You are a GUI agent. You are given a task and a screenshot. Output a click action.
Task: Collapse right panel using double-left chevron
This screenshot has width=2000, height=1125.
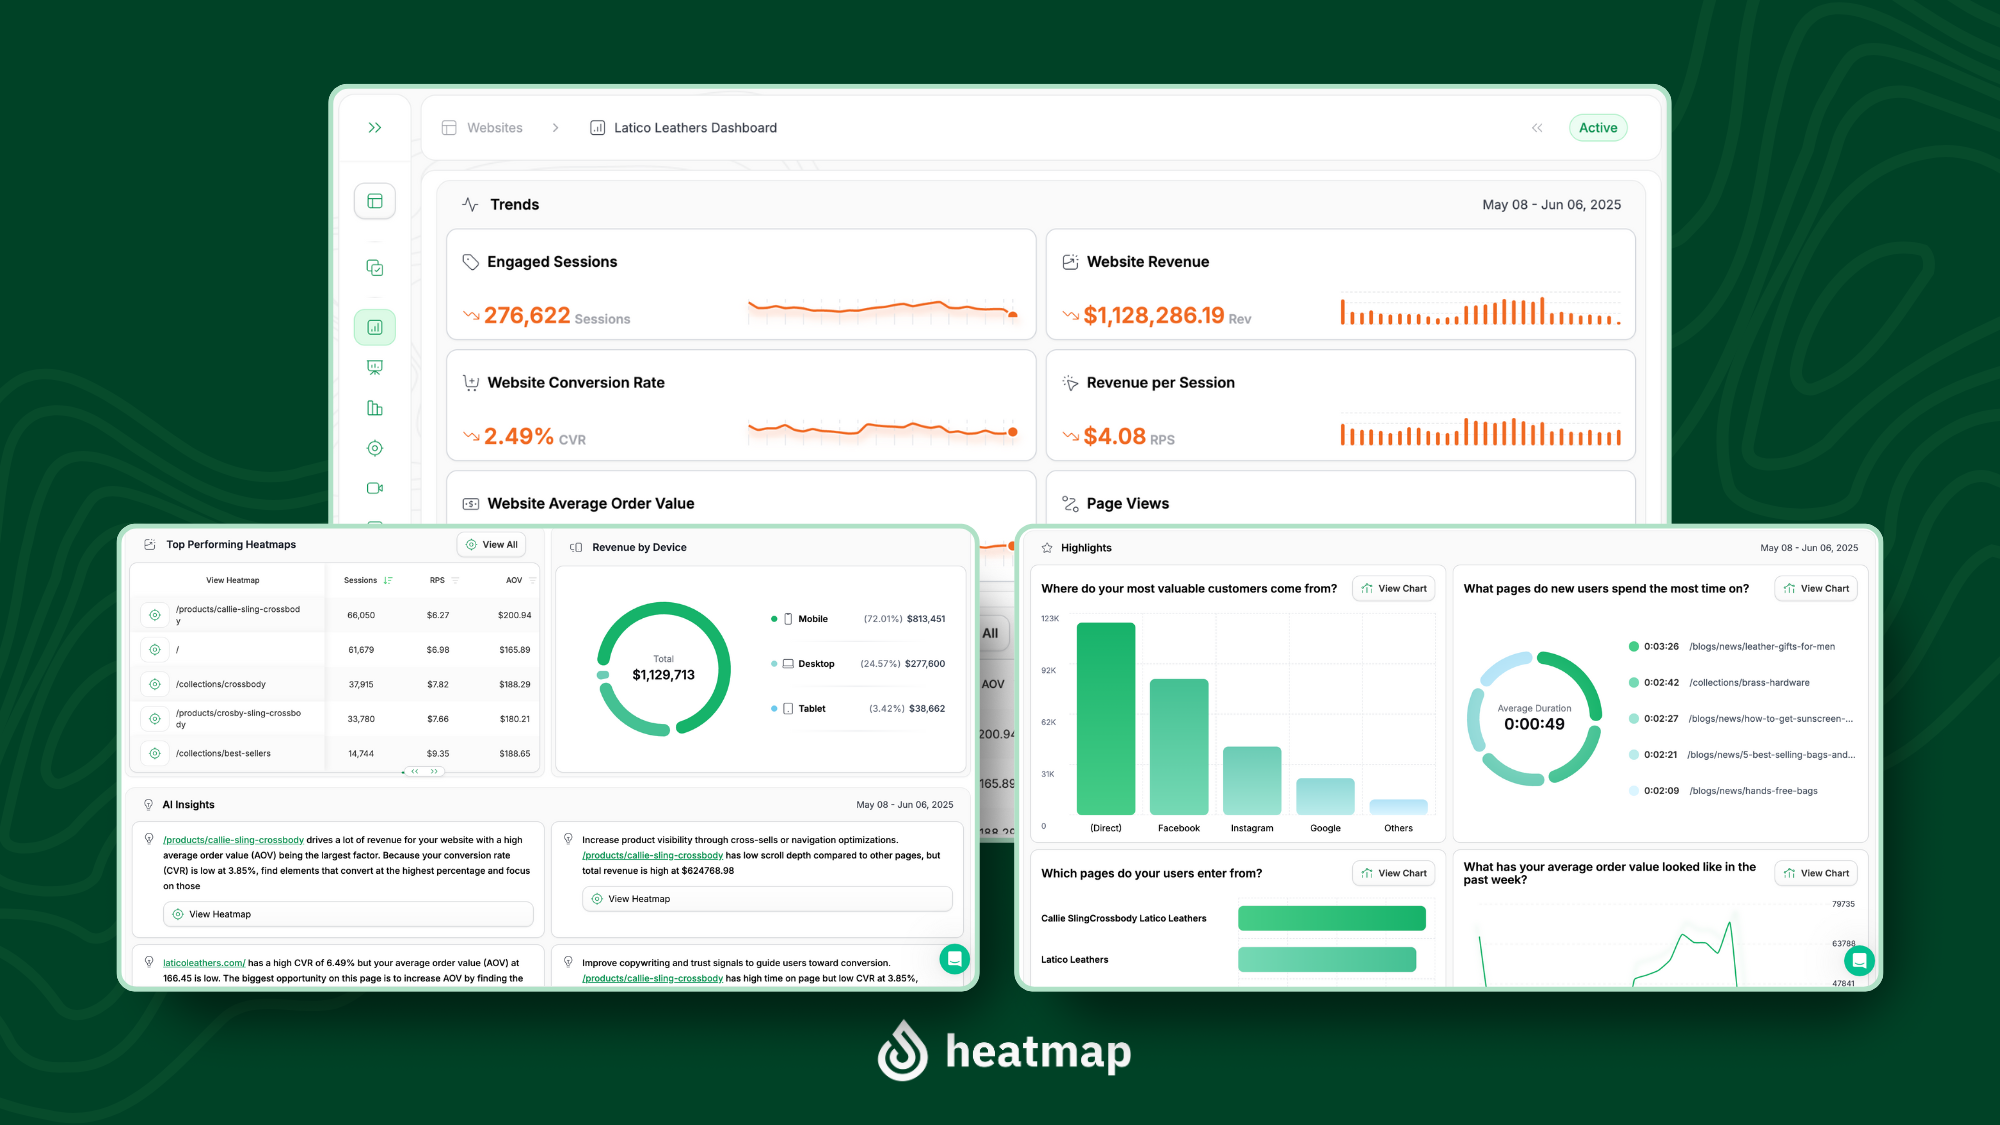1537,128
